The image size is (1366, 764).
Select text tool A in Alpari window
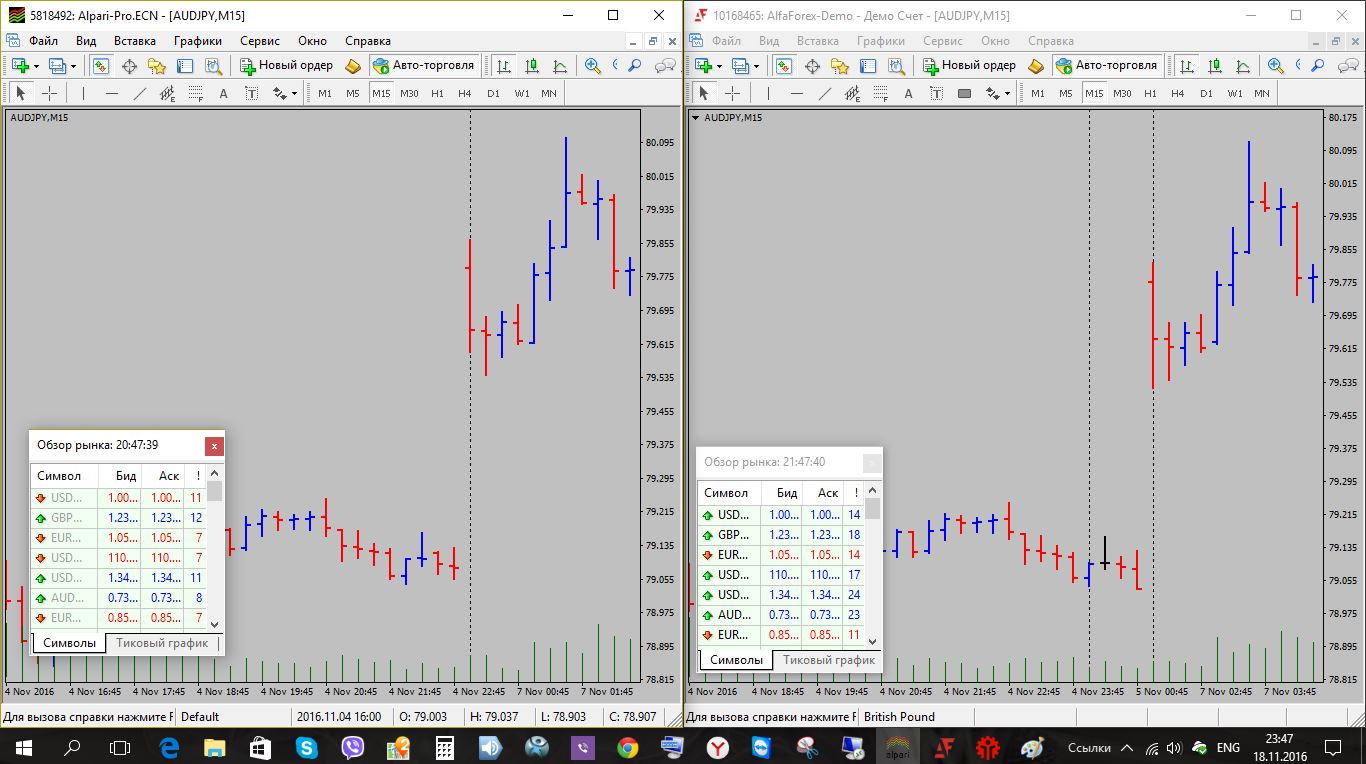pyautogui.click(x=223, y=93)
